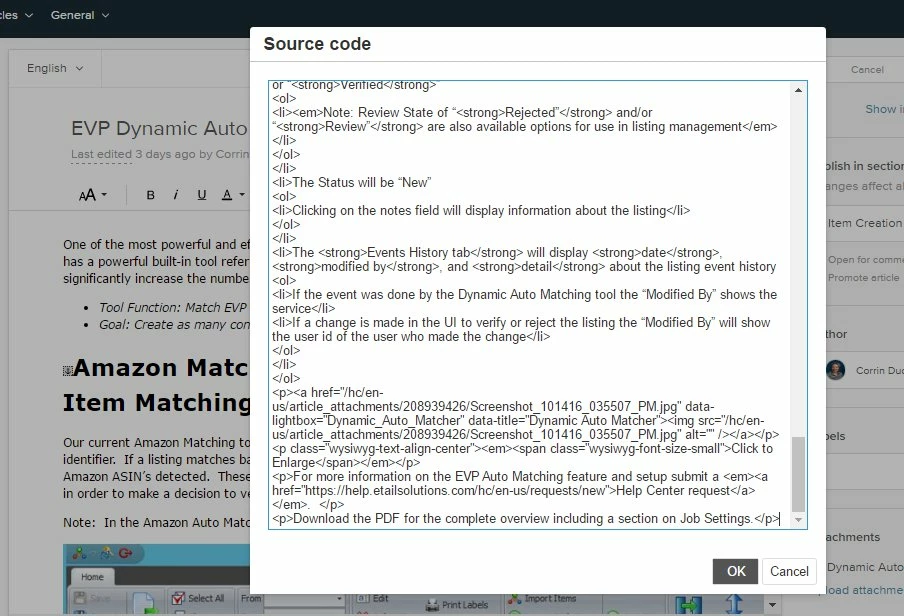This screenshot has height=616, width=904.
Task: Open the General menu in top bar
Action: 80,15
